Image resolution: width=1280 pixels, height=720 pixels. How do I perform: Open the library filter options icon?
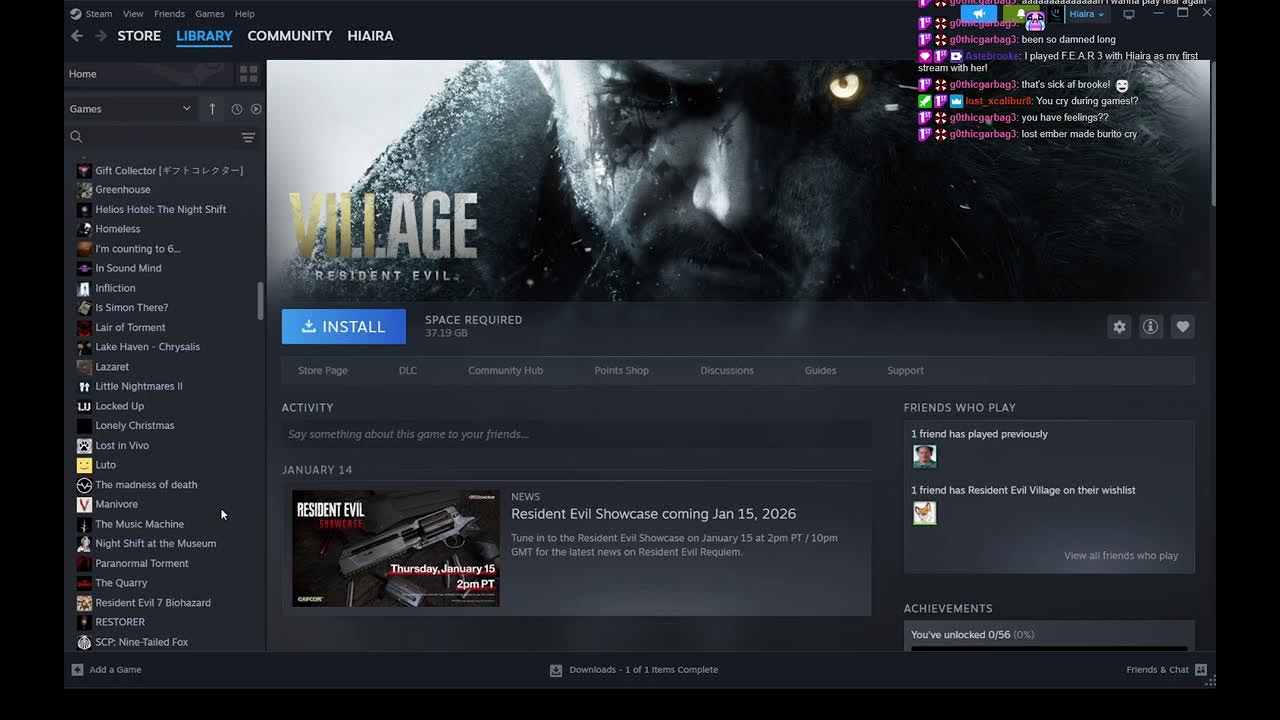(x=248, y=137)
